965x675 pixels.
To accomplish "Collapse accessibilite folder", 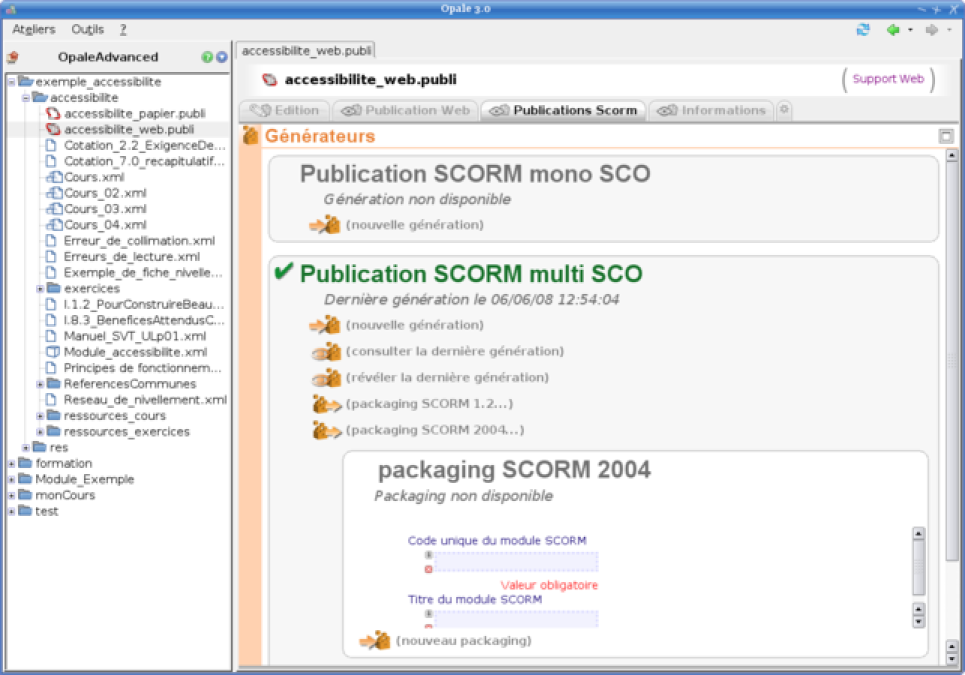I will click(26, 98).
